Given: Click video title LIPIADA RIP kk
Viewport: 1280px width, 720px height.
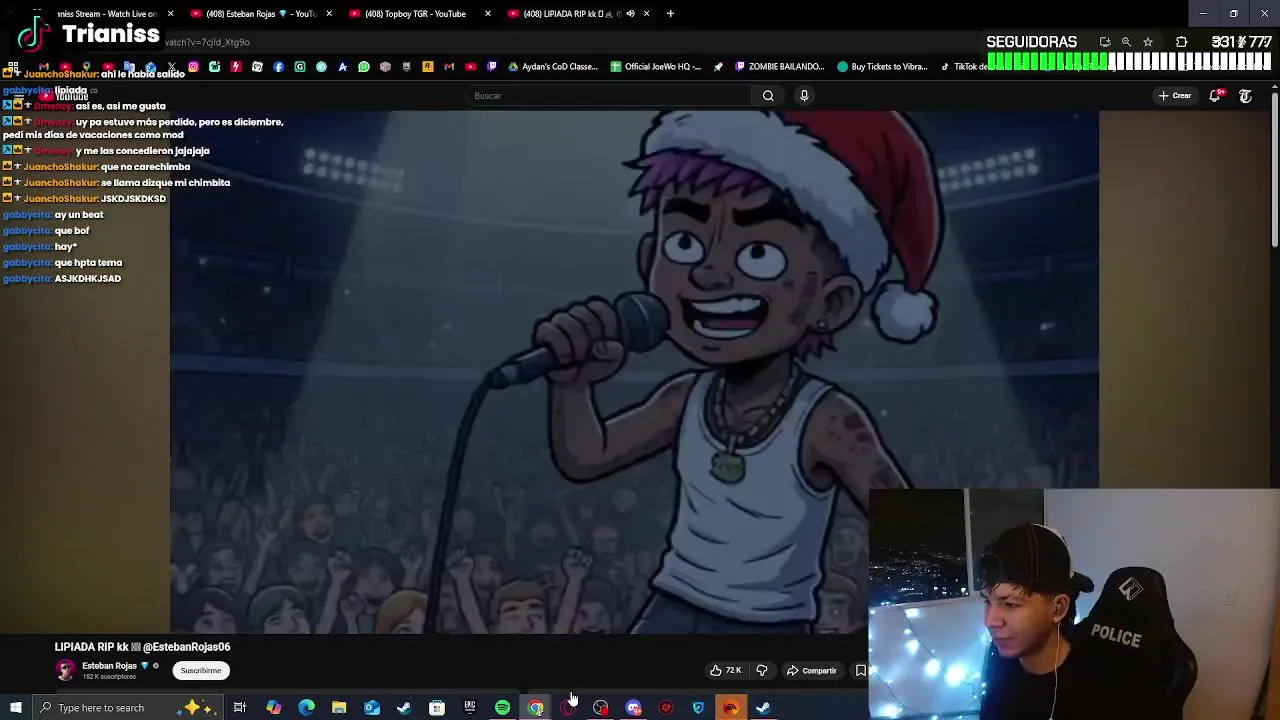Looking at the screenshot, I should click(142, 647).
